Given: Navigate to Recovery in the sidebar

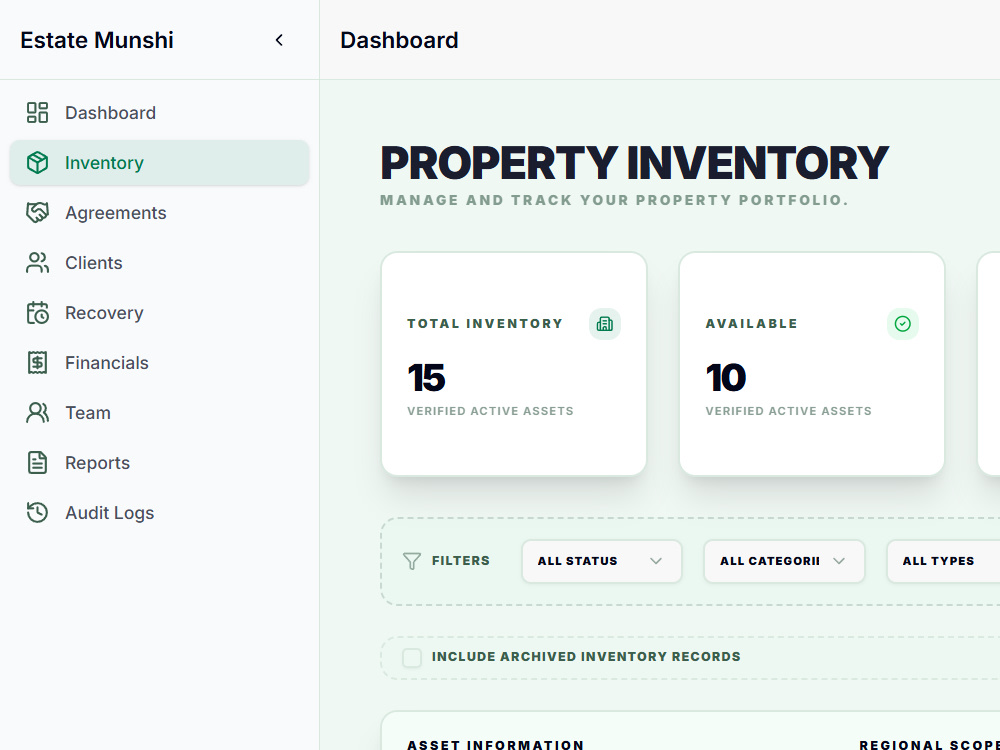Looking at the screenshot, I should click(159, 312).
